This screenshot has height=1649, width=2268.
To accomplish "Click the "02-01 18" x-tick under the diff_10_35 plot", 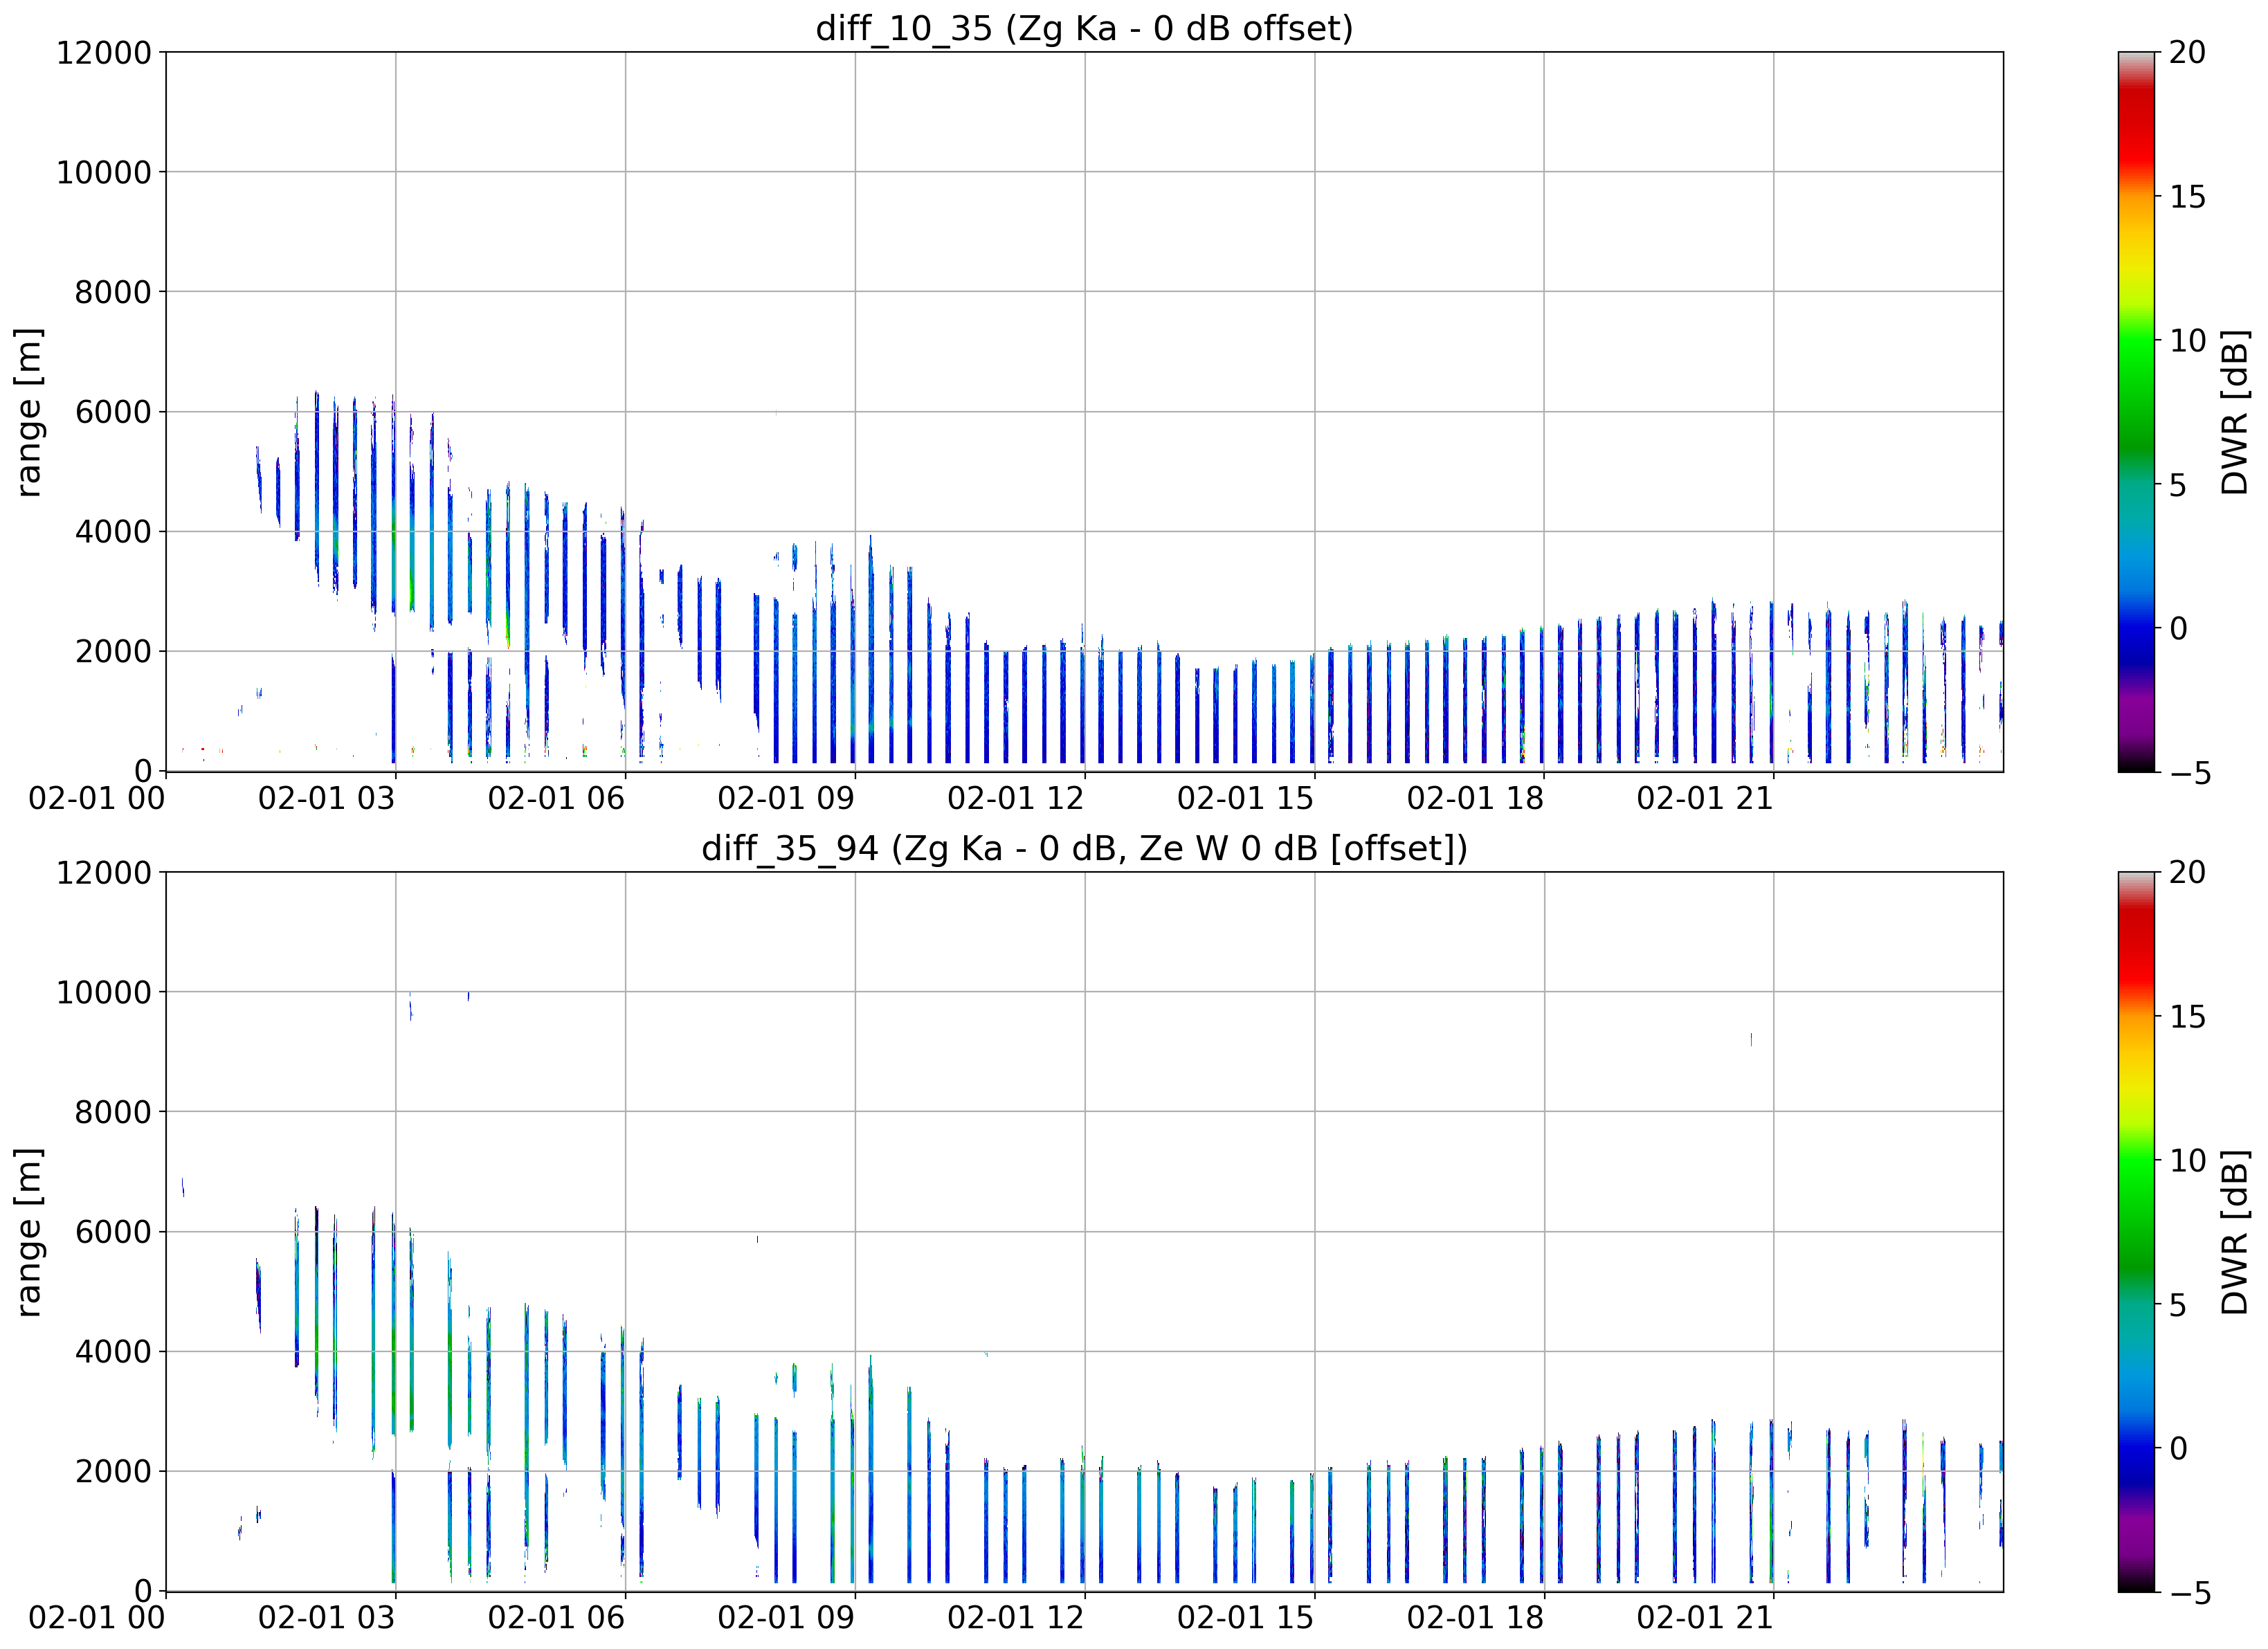I will 1476,798.
